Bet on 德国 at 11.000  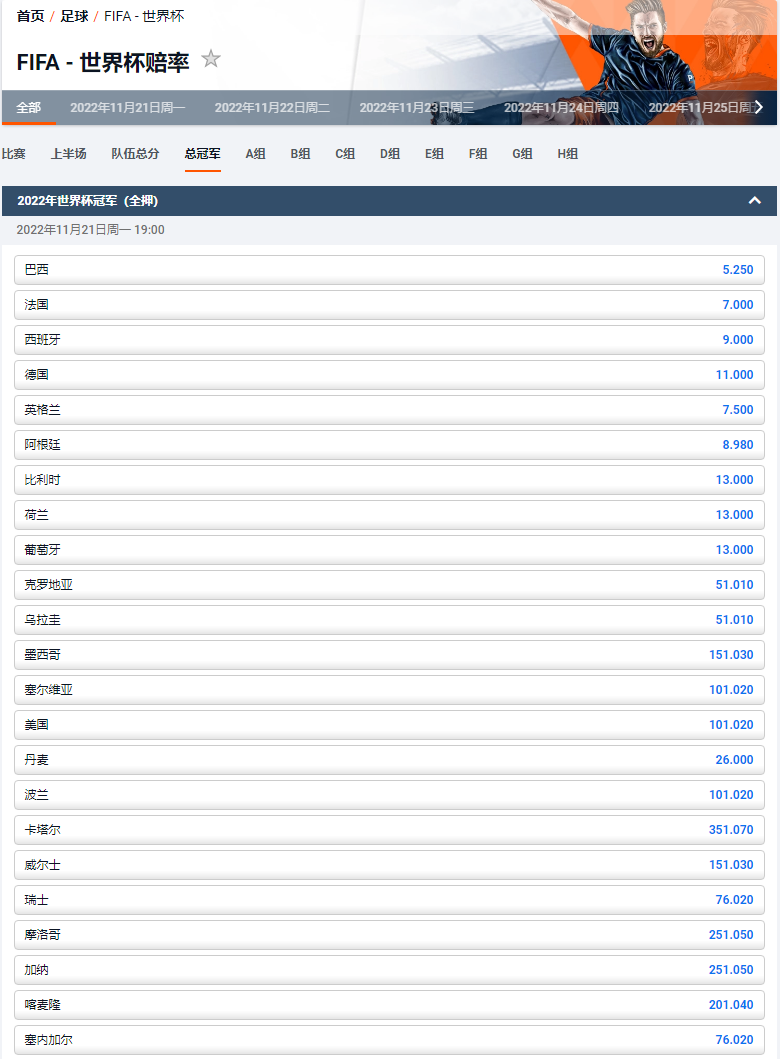tap(389, 375)
